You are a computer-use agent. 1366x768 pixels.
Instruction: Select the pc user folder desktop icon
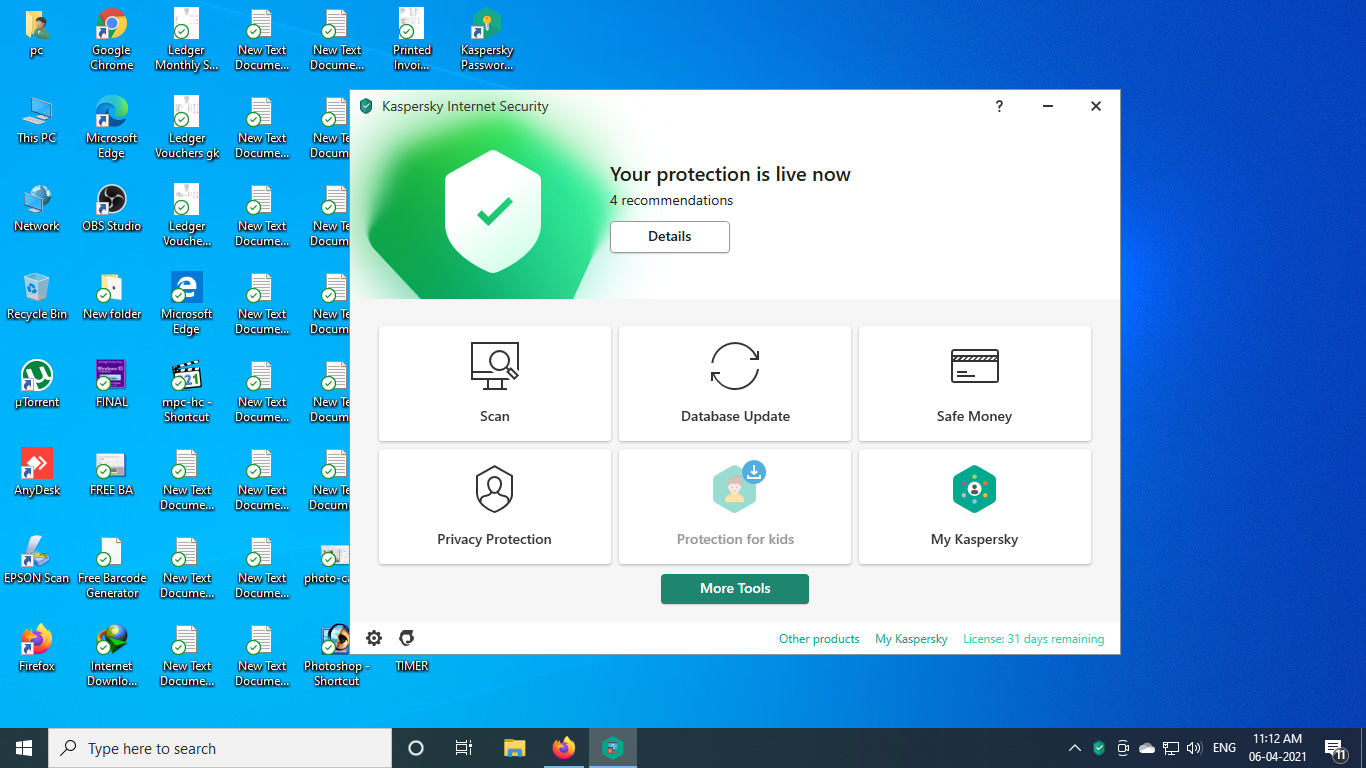[37, 33]
